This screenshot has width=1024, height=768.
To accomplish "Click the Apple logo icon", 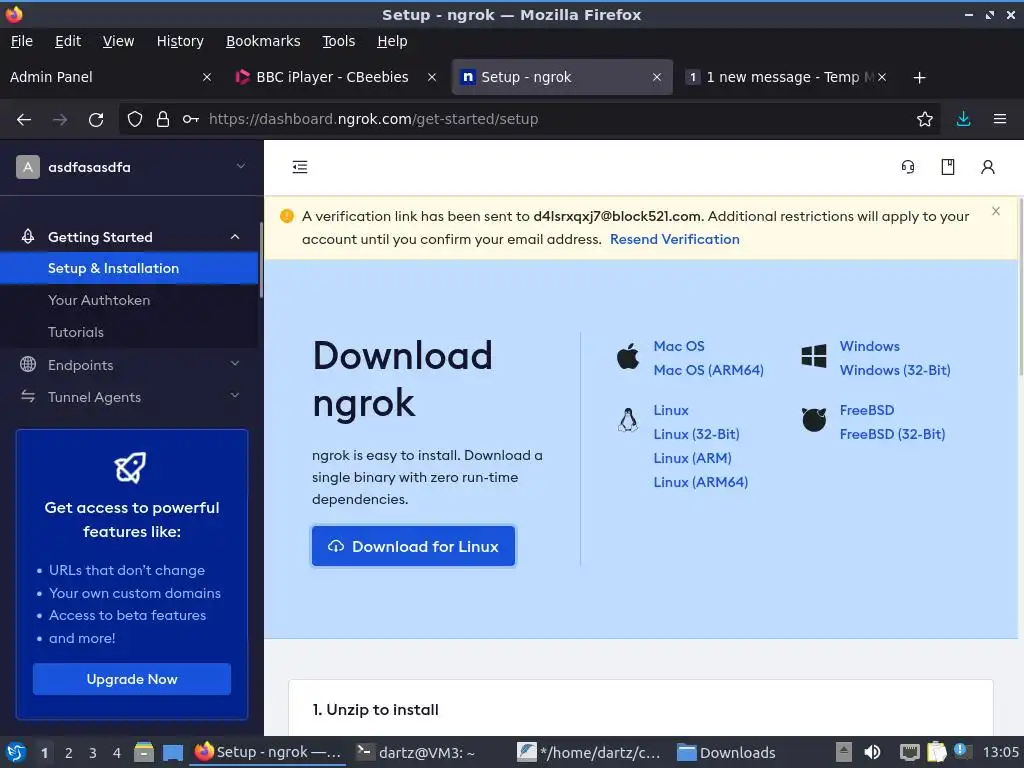I will (628, 357).
